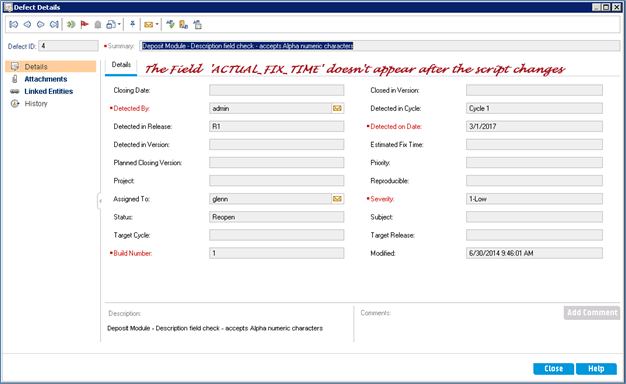Open the Attachments sidebar item
Viewport: 626px width, 384px height.
point(46,79)
